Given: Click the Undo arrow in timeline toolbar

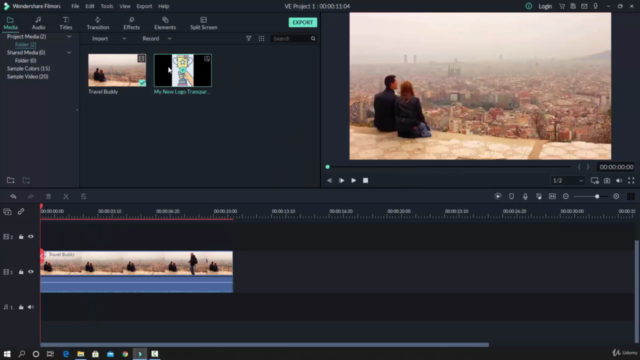Looking at the screenshot, I should click(x=13, y=196).
